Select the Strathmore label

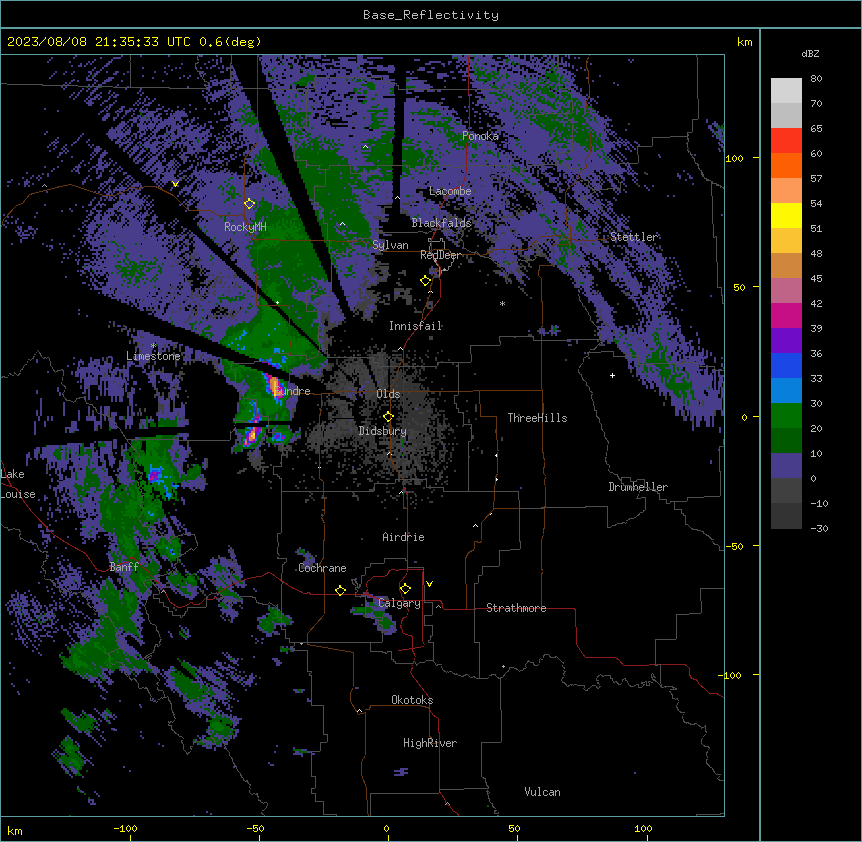(x=516, y=608)
